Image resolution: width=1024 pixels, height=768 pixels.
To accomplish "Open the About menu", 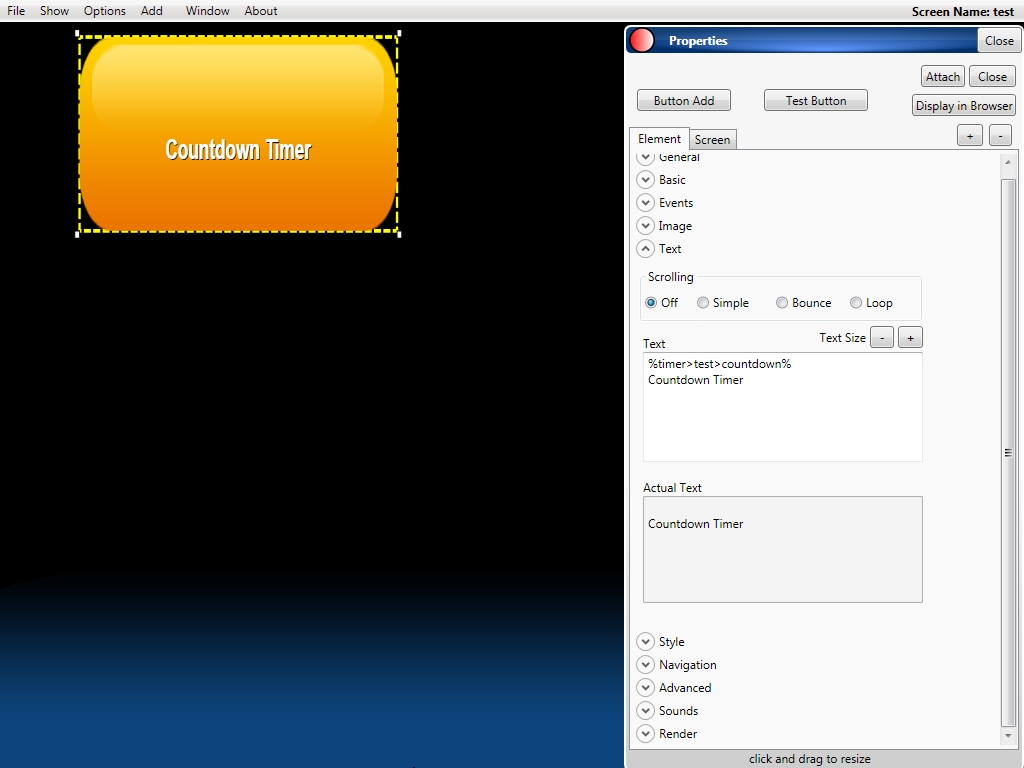I will [261, 11].
